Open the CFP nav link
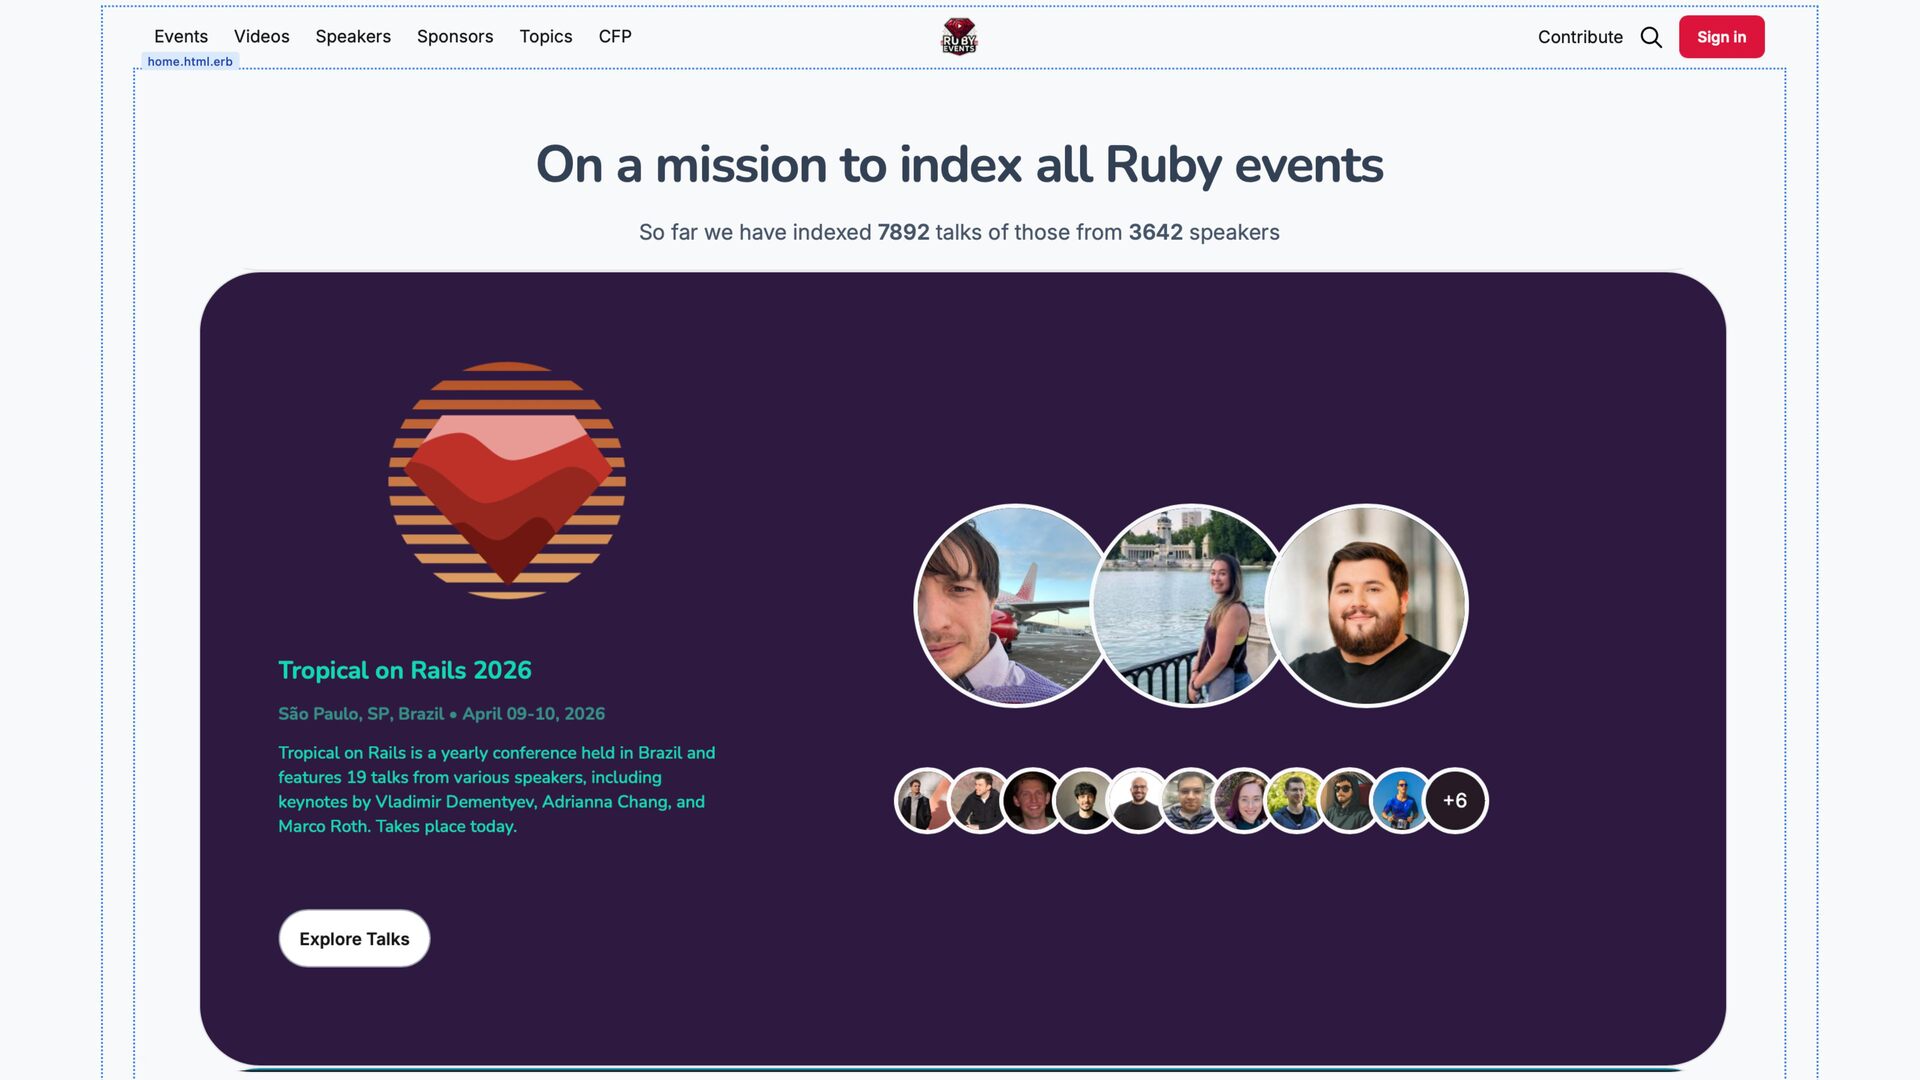Viewport: 1920px width, 1080px height. coord(615,37)
